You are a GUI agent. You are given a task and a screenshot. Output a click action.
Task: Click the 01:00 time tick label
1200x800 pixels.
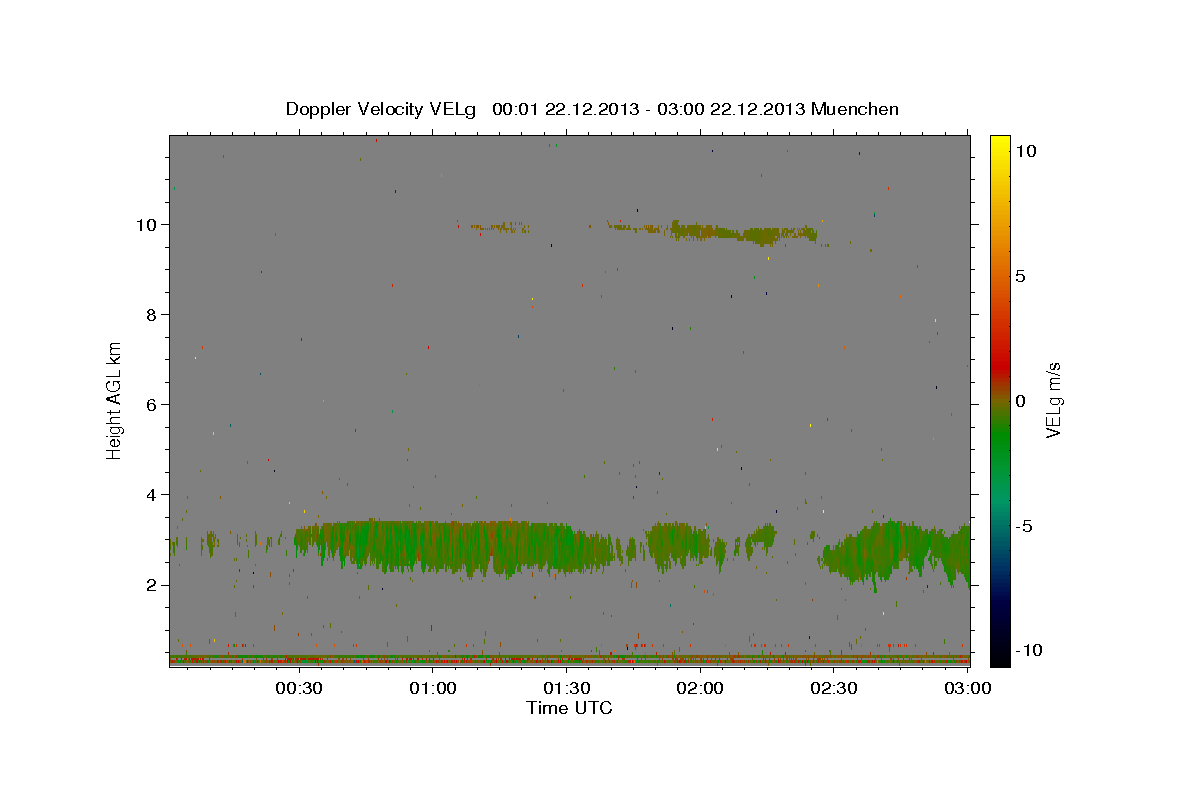(x=433, y=688)
